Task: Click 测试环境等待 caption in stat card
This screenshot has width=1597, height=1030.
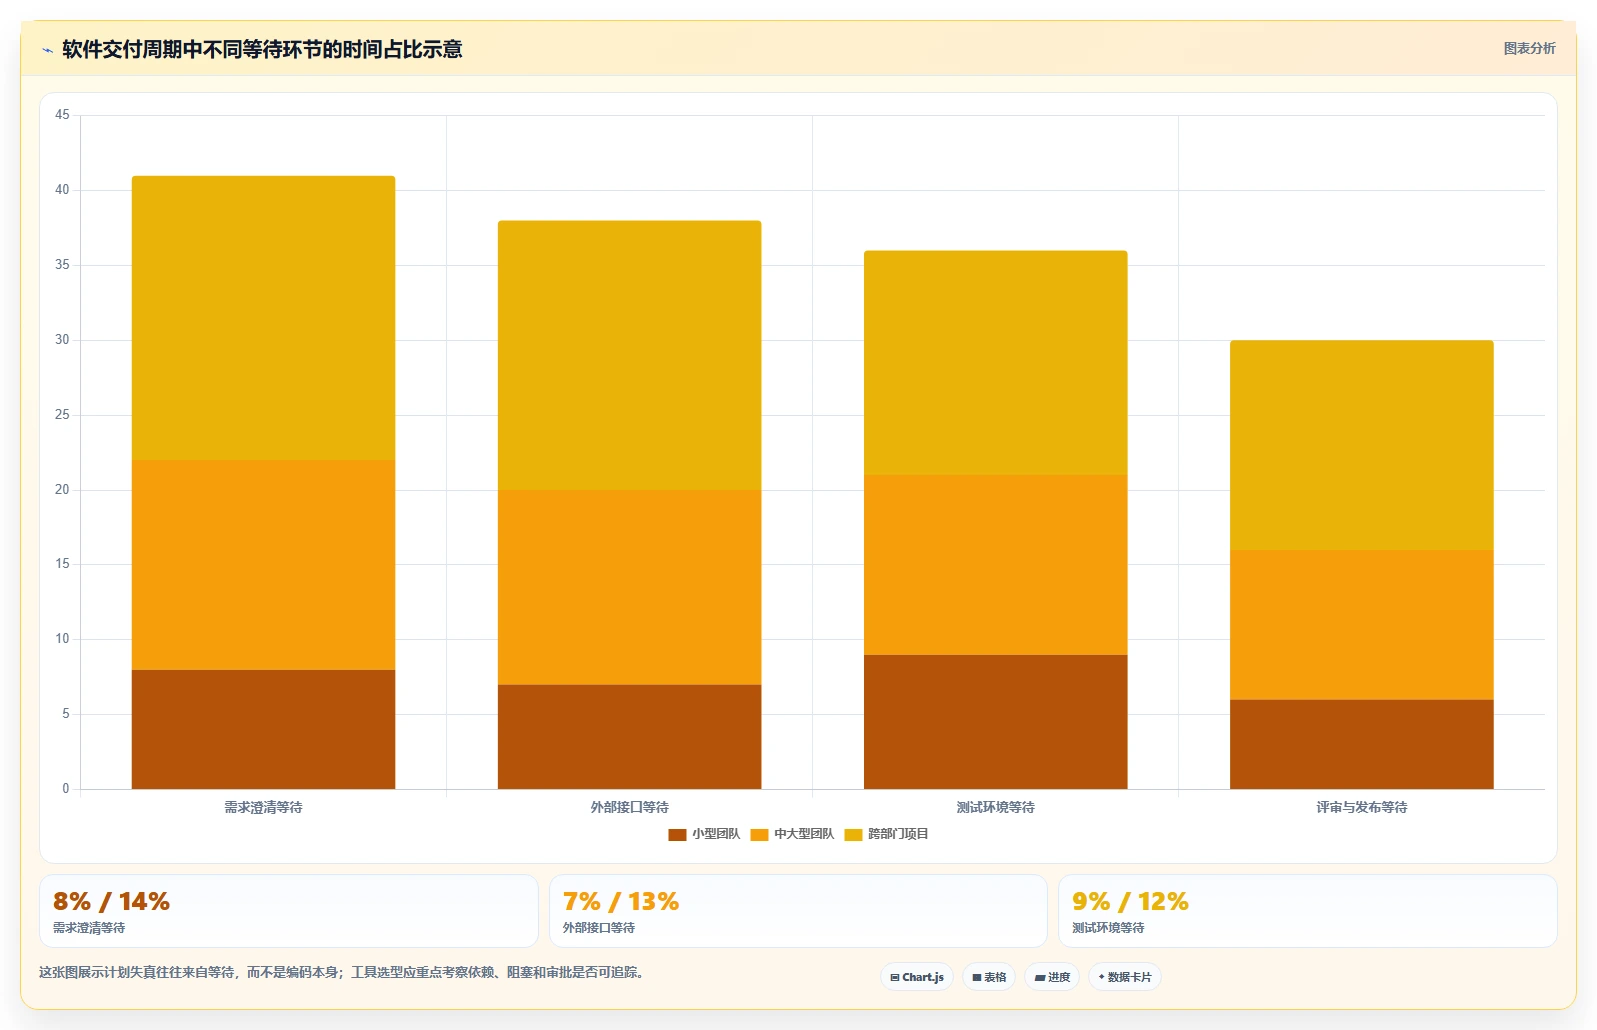Action: tap(1108, 928)
